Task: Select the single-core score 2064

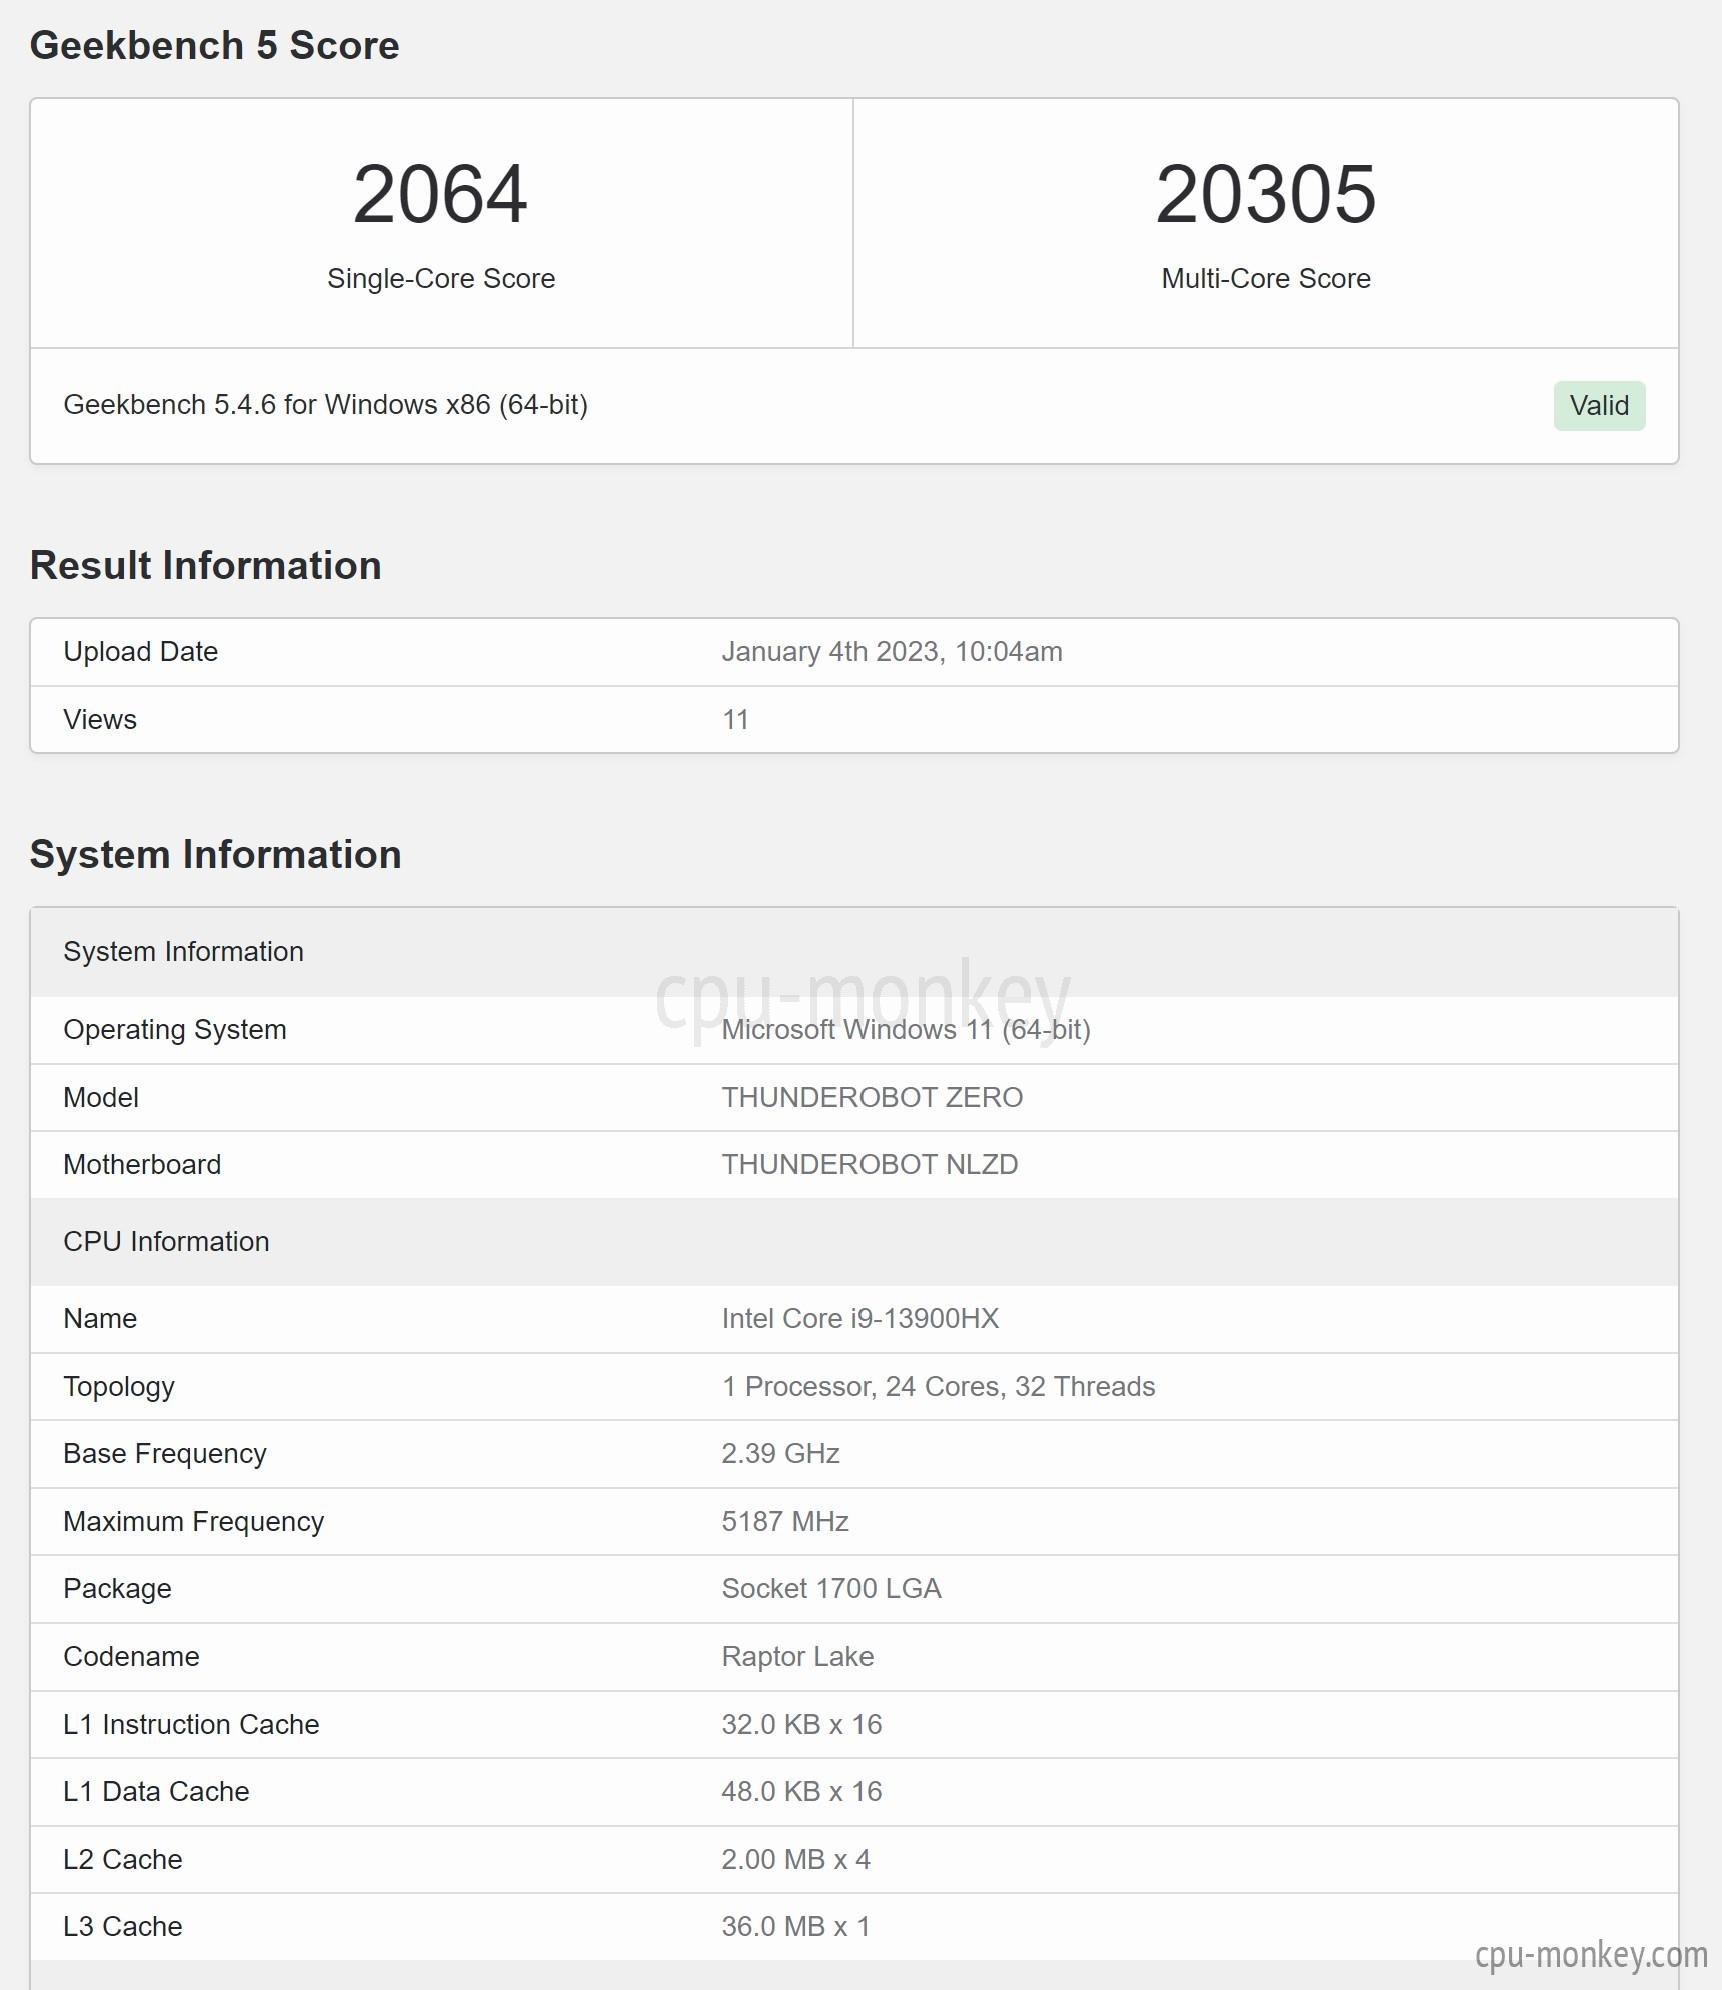Action: click(440, 194)
